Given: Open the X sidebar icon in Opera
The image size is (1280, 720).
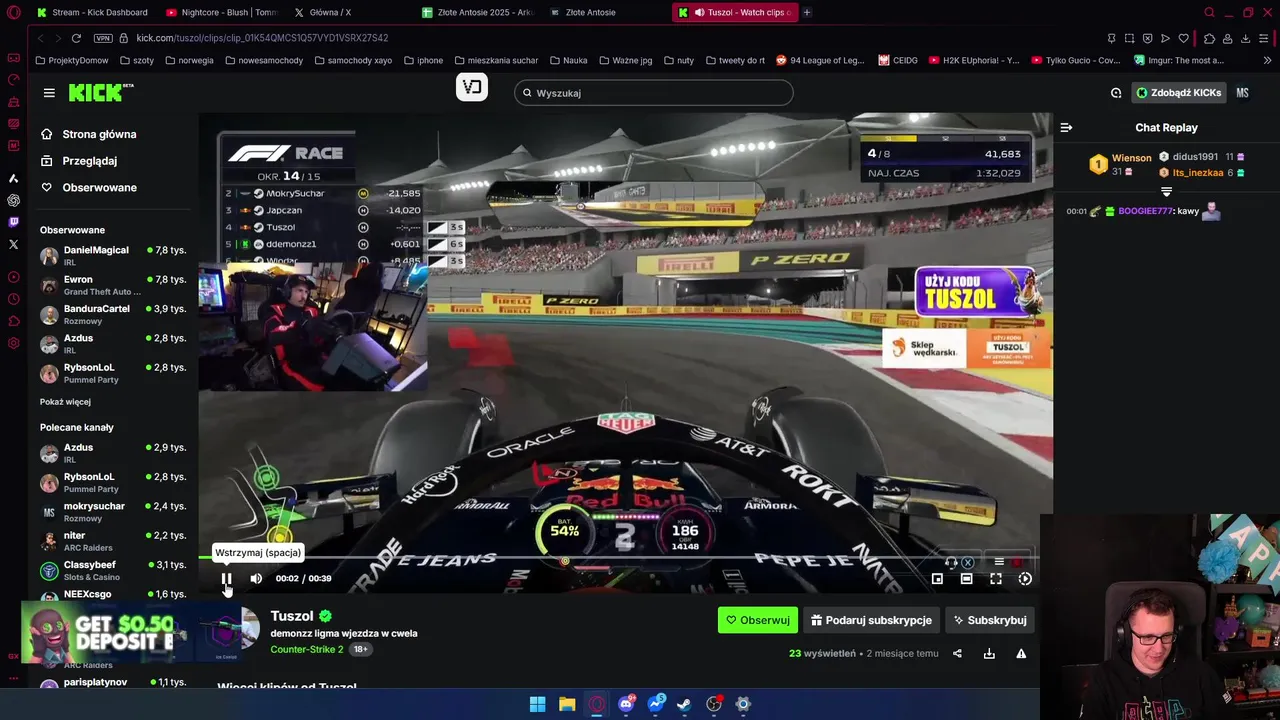Looking at the screenshot, I should coord(13,244).
